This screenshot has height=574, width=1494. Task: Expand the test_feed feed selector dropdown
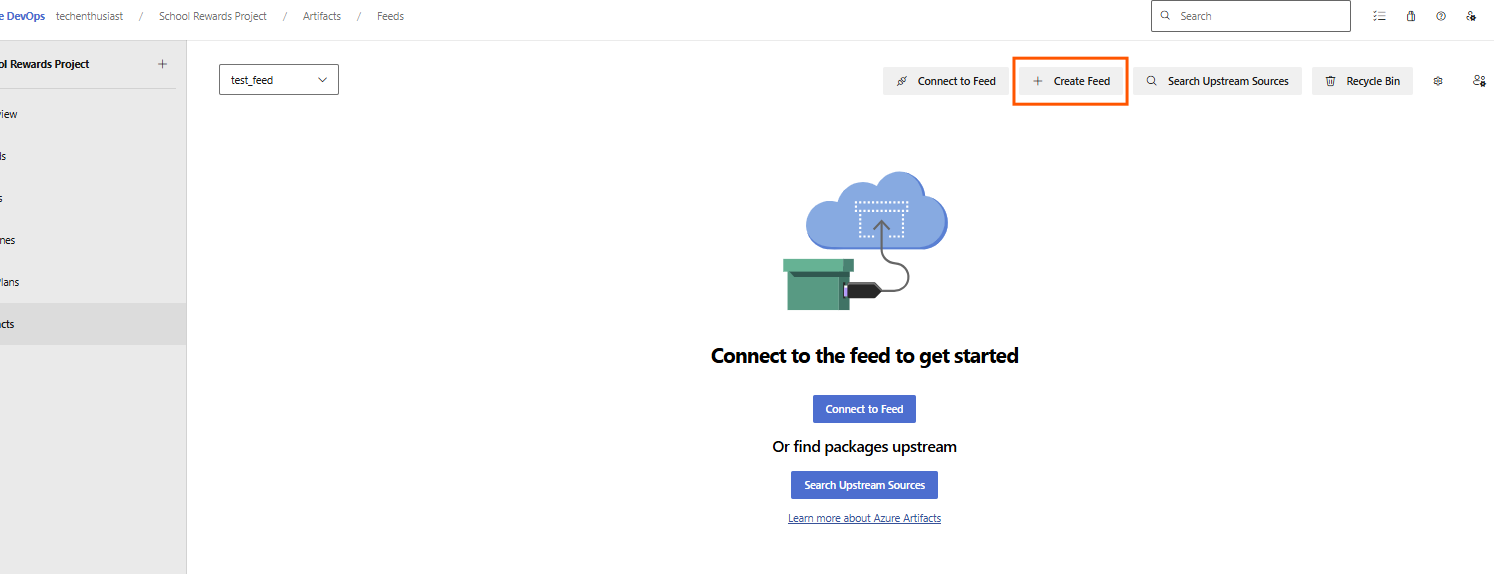[x=279, y=80]
